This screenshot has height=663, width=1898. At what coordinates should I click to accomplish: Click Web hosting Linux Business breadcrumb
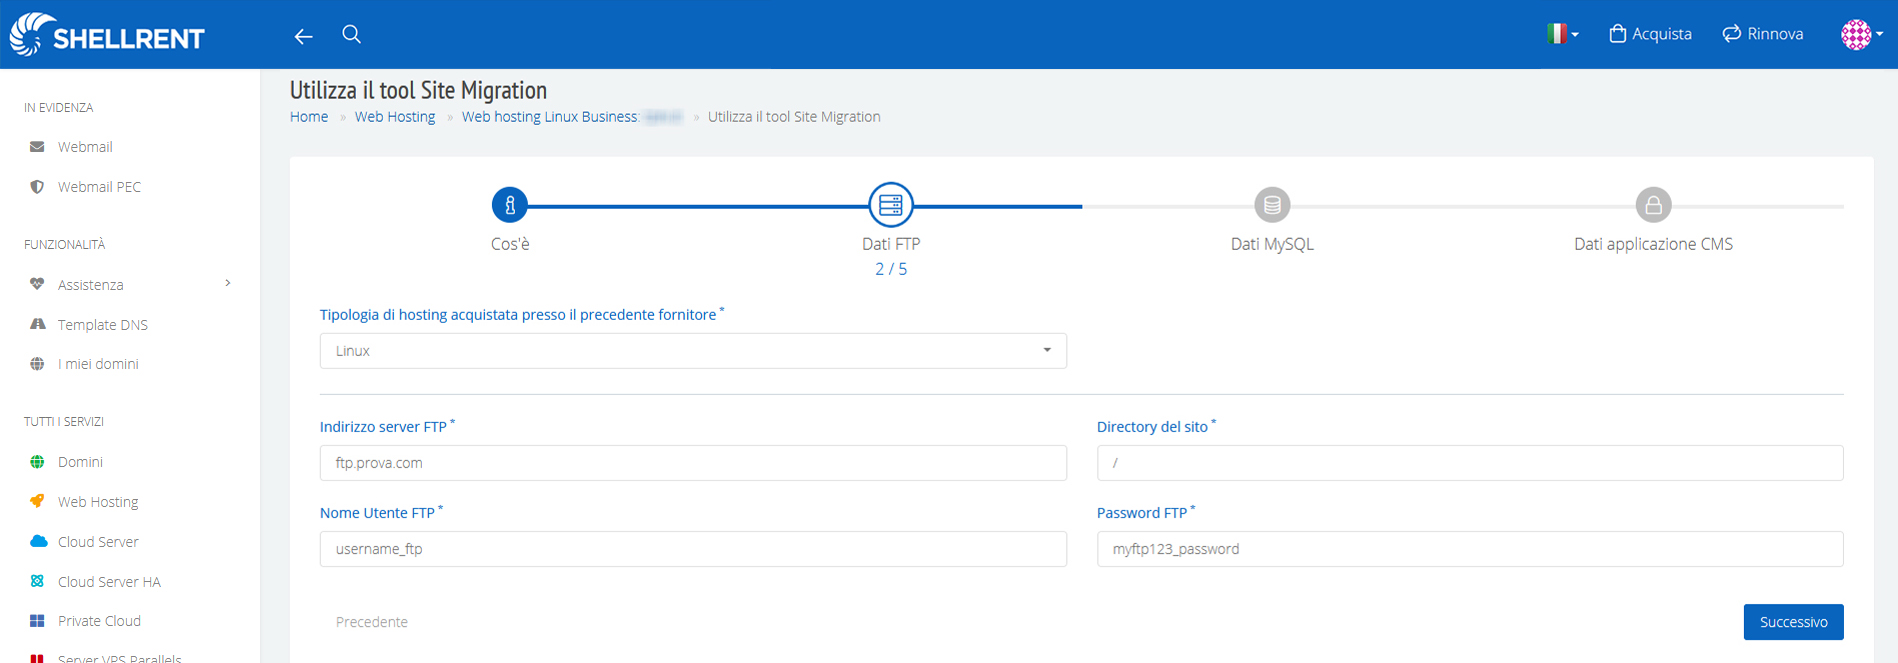point(550,117)
